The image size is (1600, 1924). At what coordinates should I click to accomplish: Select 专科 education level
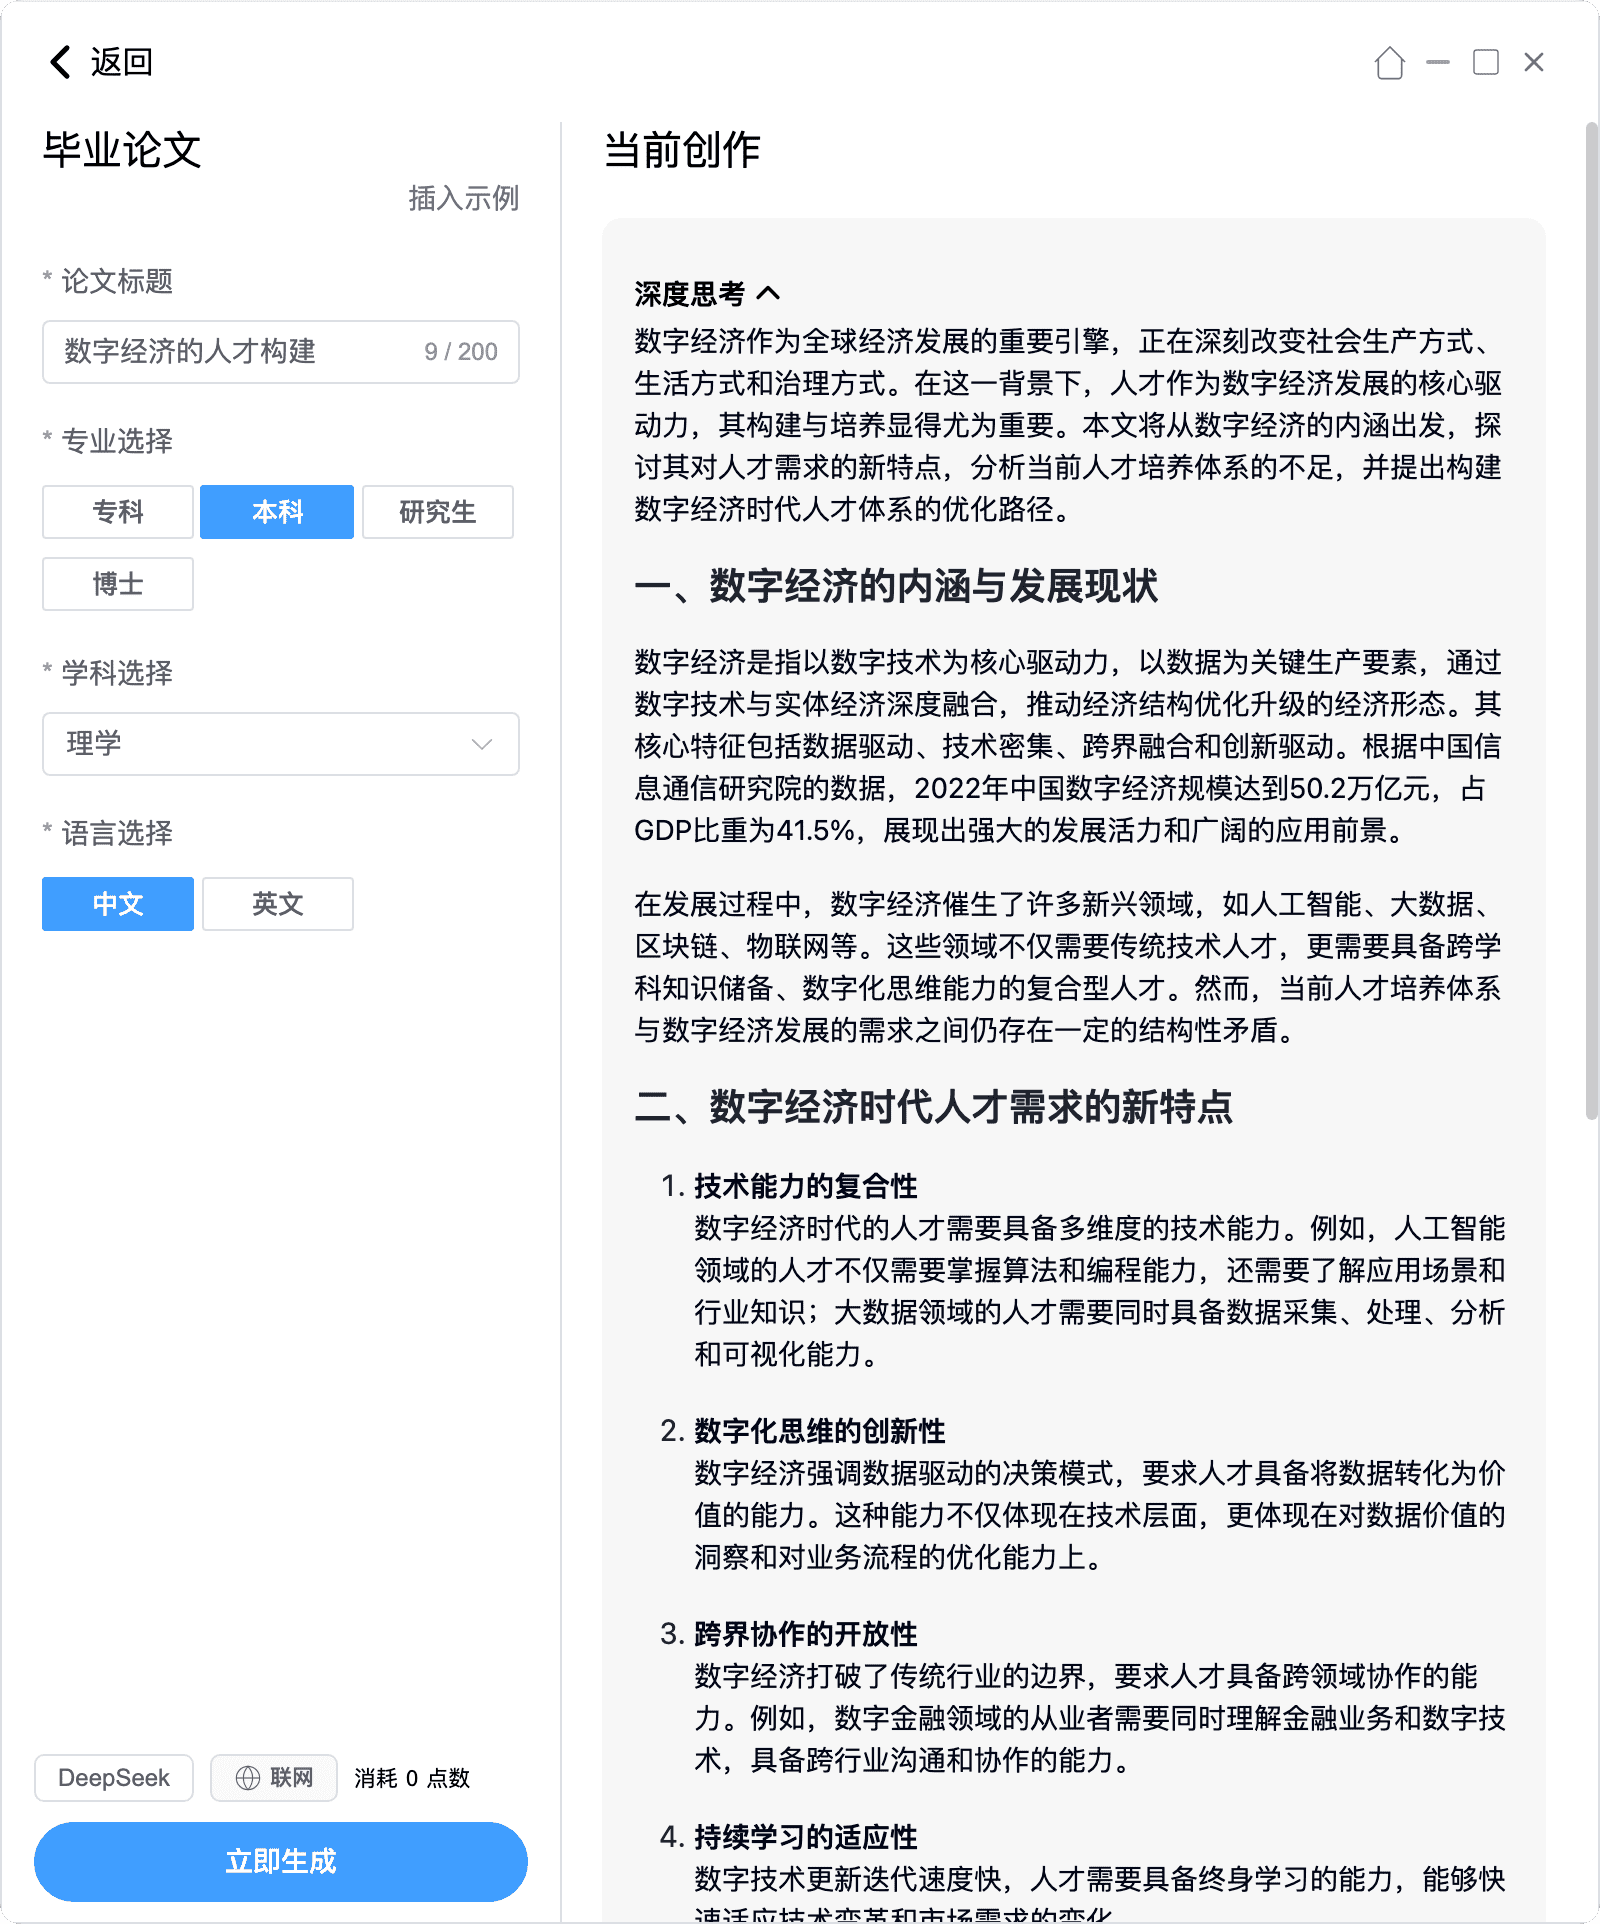118,512
